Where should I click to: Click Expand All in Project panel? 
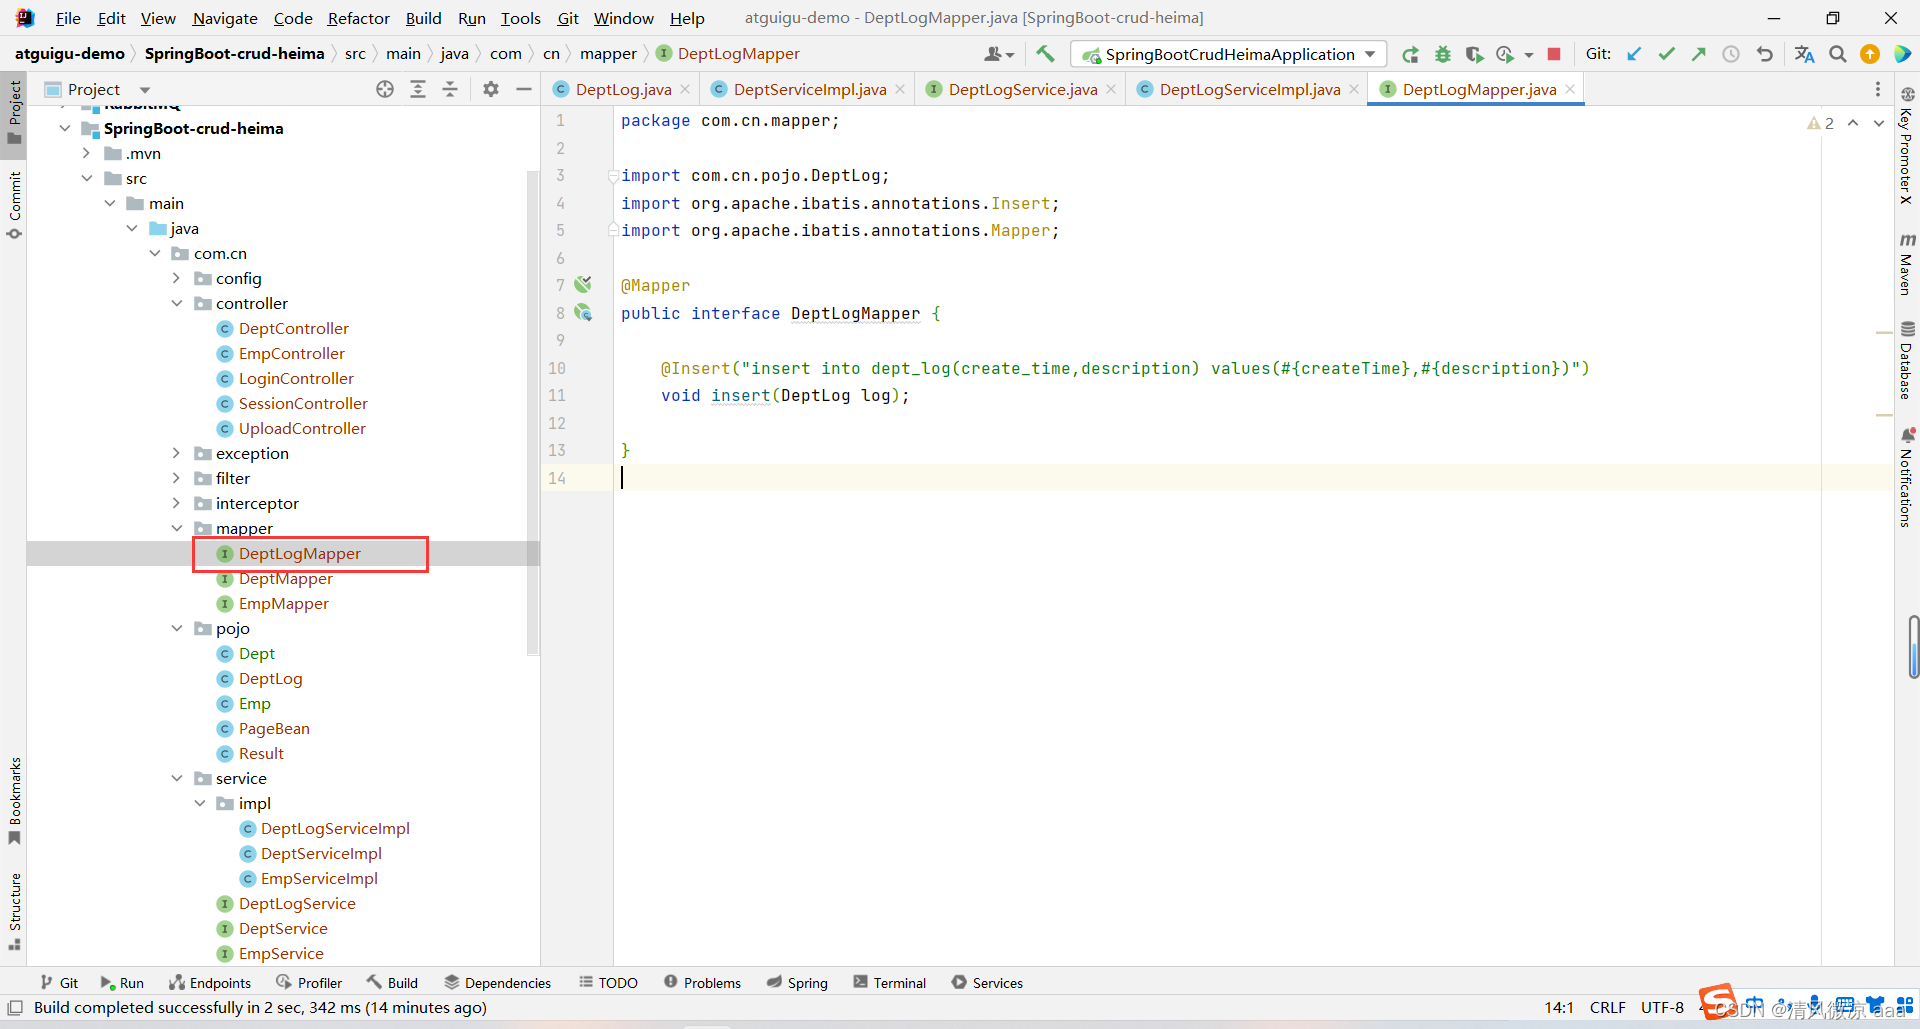[418, 89]
